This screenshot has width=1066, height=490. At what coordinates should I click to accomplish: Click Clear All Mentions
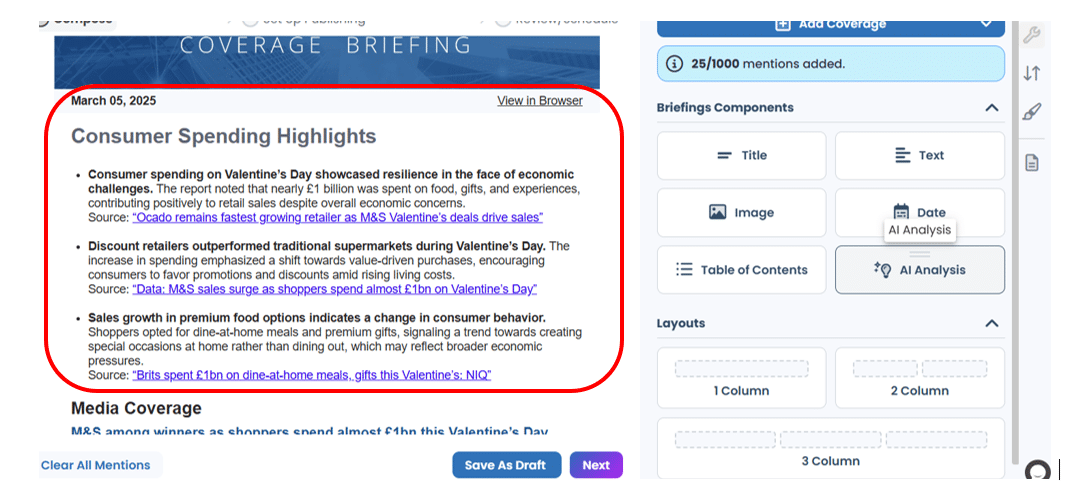tap(96, 465)
